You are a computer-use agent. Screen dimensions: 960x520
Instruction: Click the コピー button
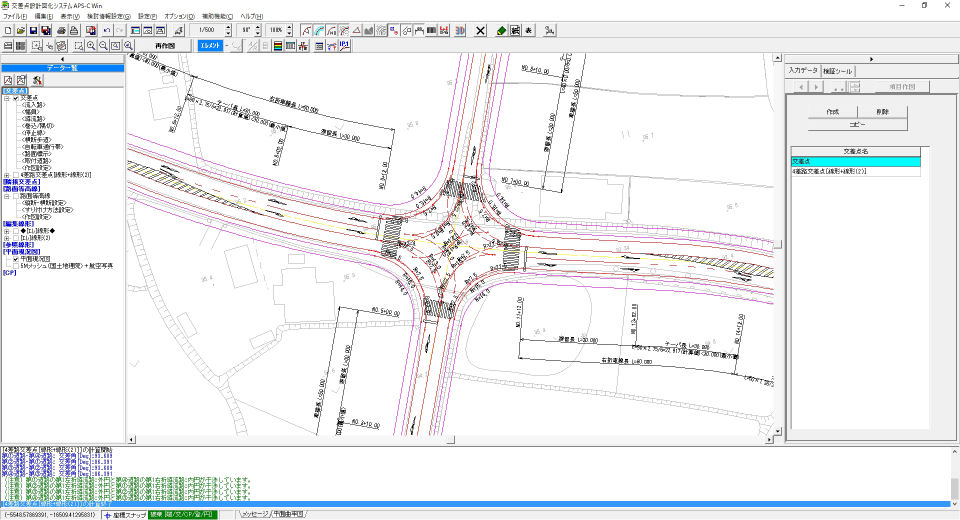[x=857, y=124]
